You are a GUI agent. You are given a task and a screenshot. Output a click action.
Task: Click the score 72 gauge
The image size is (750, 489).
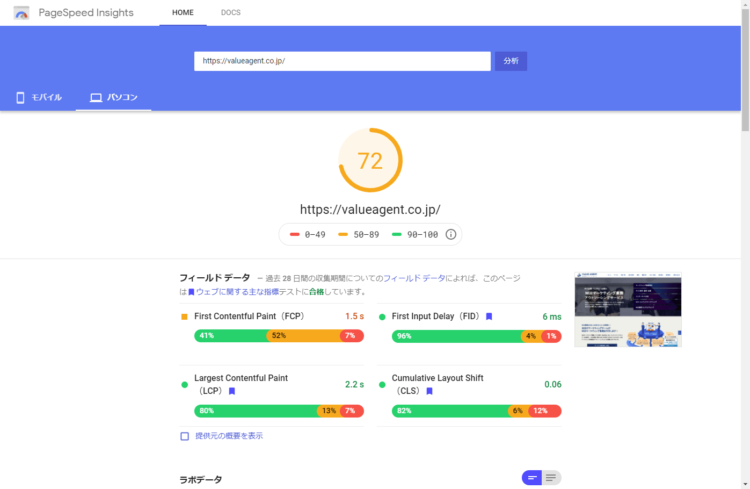[370, 160]
